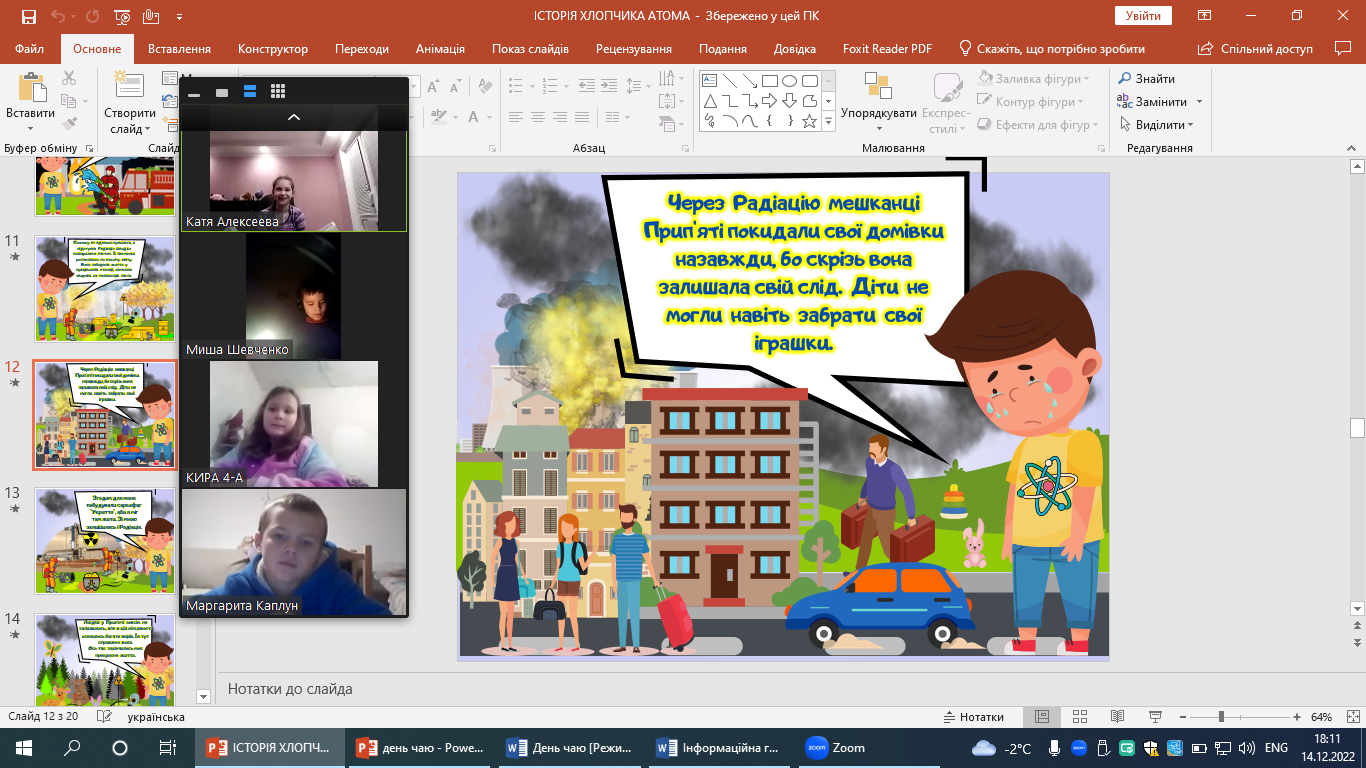Open Windows Start menu

(x=24, y=748)
